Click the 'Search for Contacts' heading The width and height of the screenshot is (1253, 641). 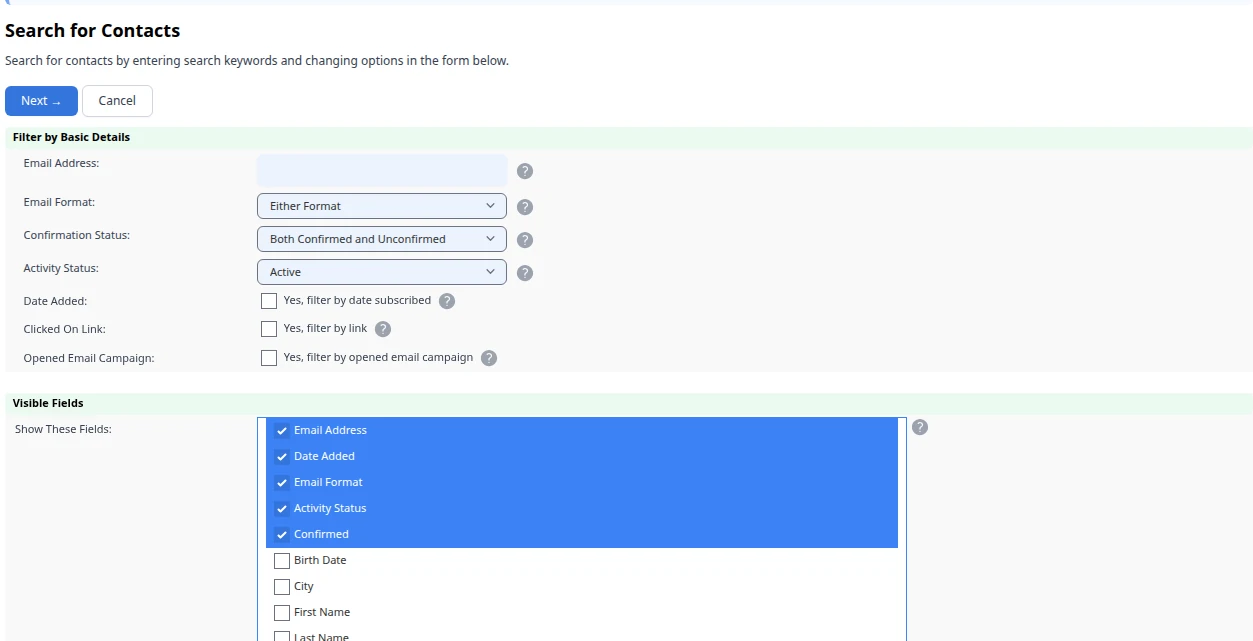click(x=93, y=31)
